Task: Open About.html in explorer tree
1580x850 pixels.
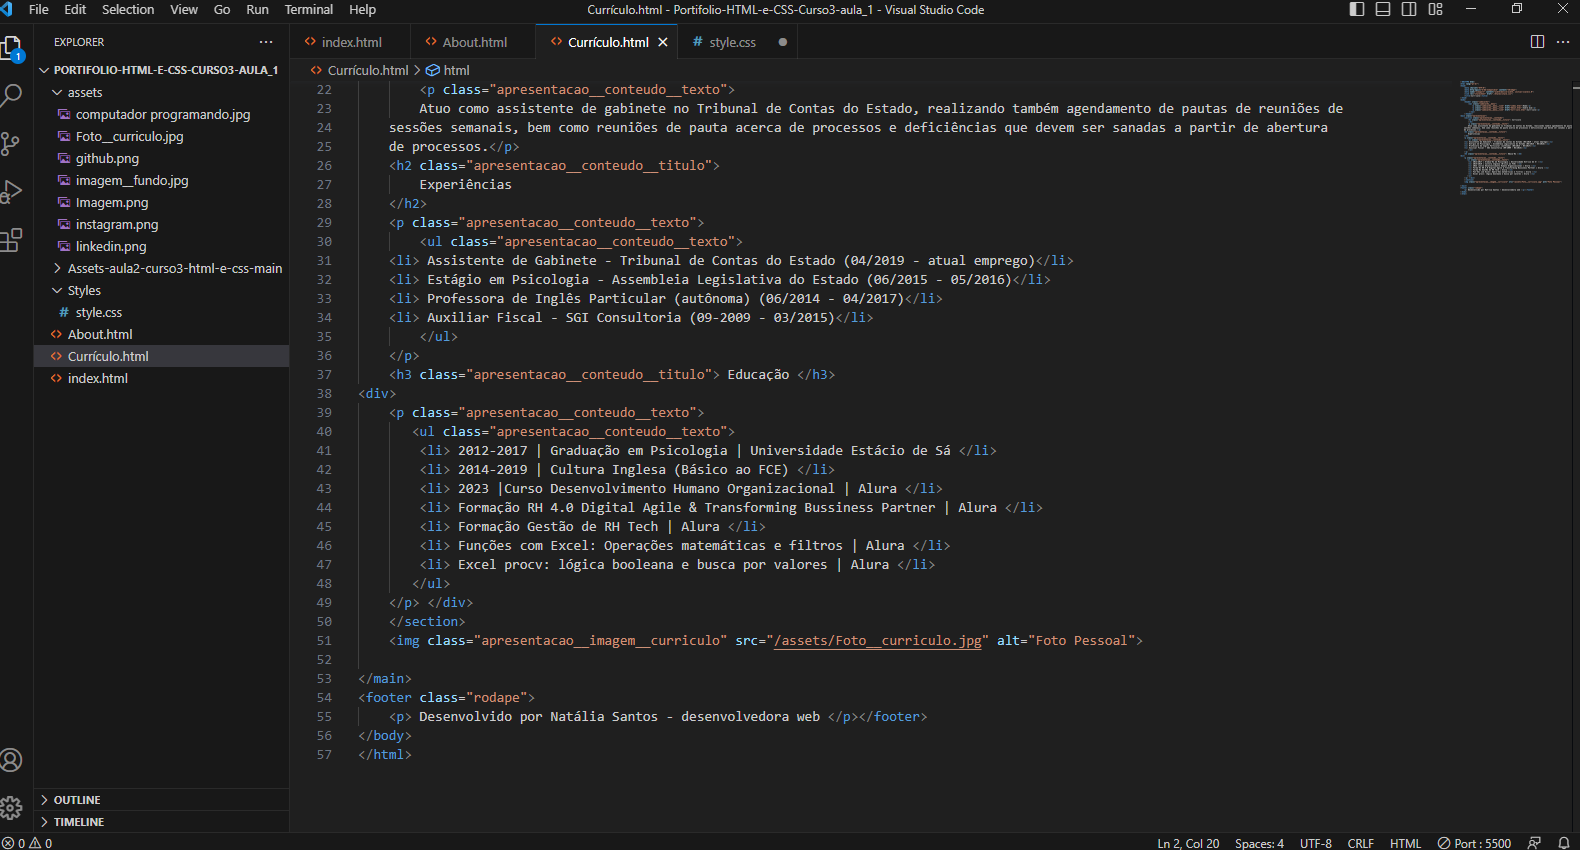Action: (161, 334)
